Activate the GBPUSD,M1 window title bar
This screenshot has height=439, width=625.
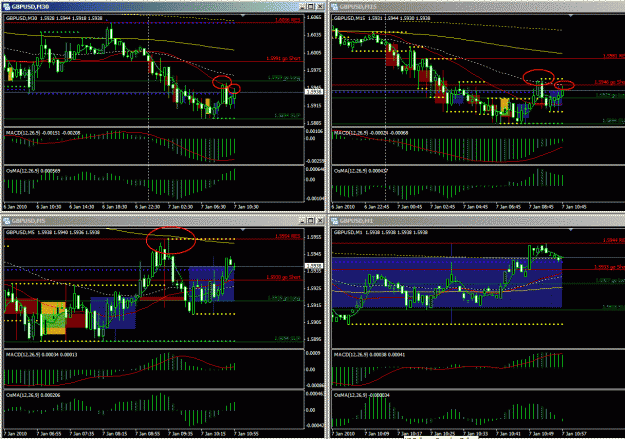click(x=478, y=220)
